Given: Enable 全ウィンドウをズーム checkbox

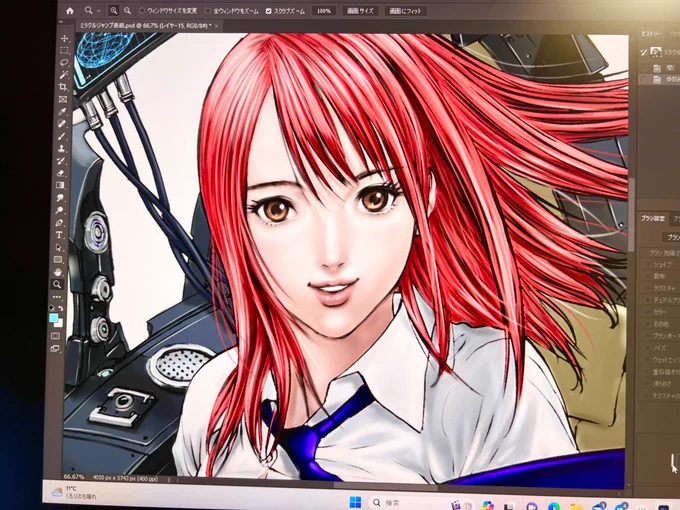Looking at the screenshot, I should point(208,11).
